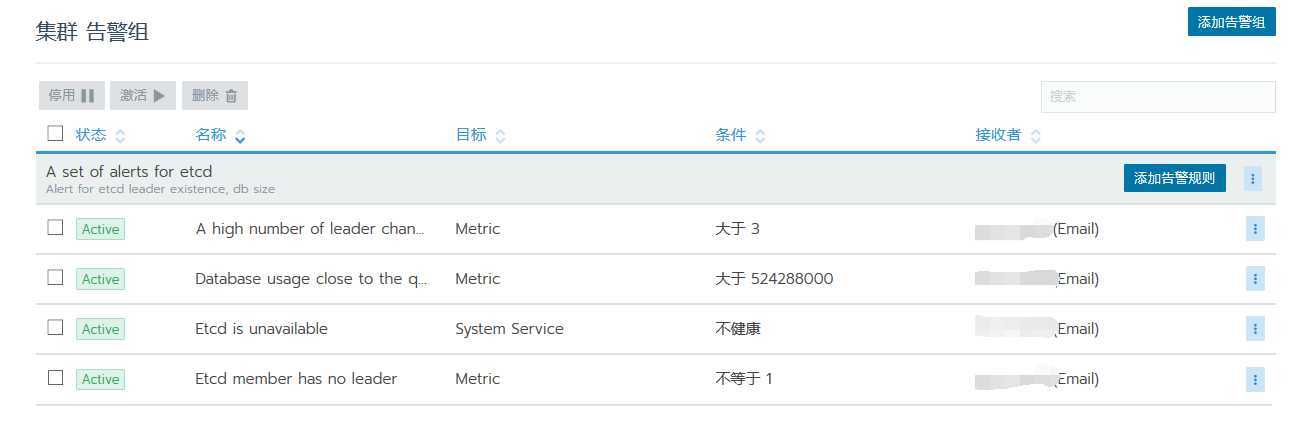Open actions menu for leader changes alert
This screenshot has height=427, width=1295.
pyautogui.click(x=1255, y=229)
